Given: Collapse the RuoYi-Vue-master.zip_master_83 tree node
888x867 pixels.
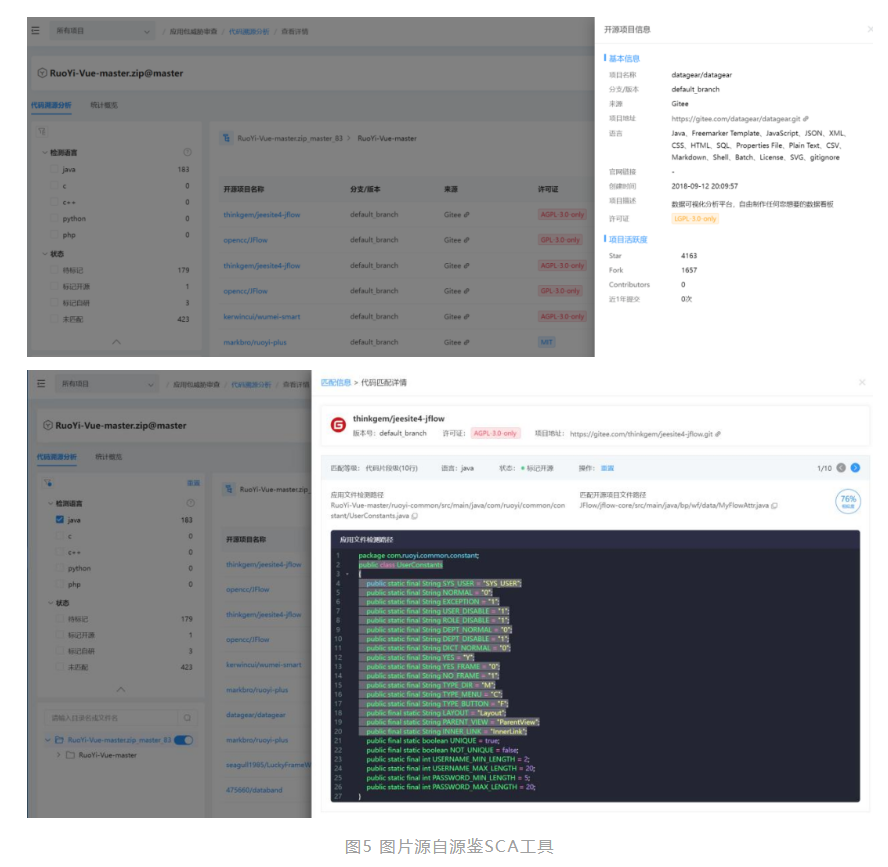Looking at the screenshot, I should point(48,740).
